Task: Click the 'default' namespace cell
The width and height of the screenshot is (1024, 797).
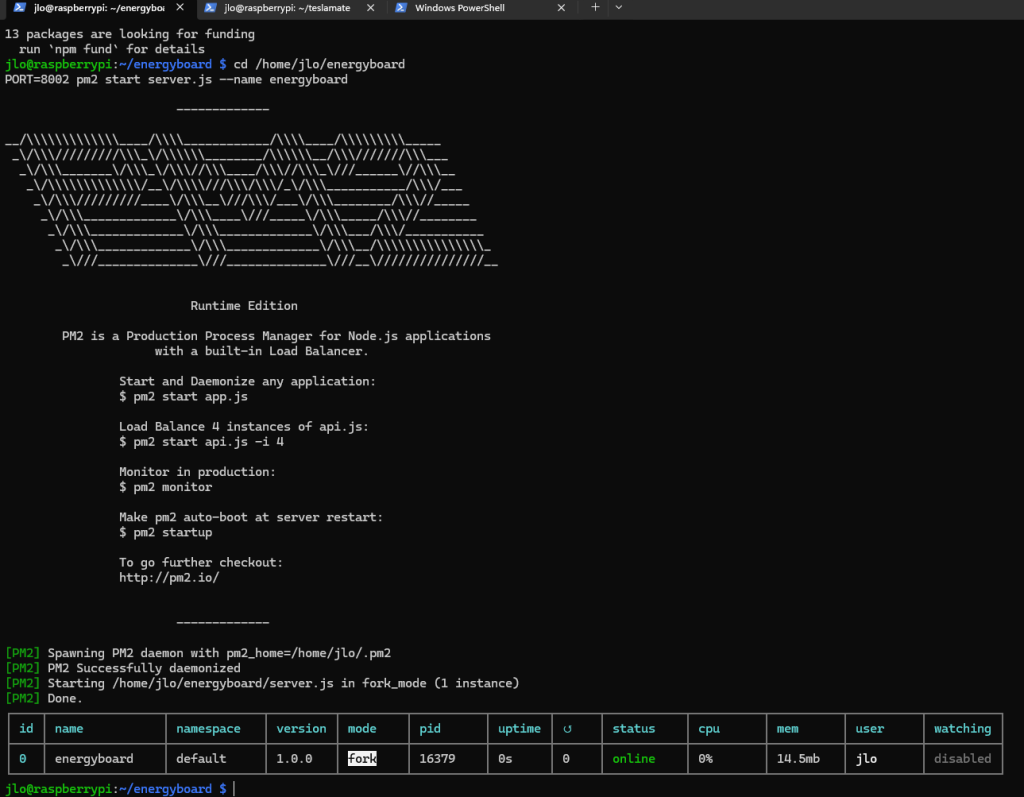Action: coord(201,758)
